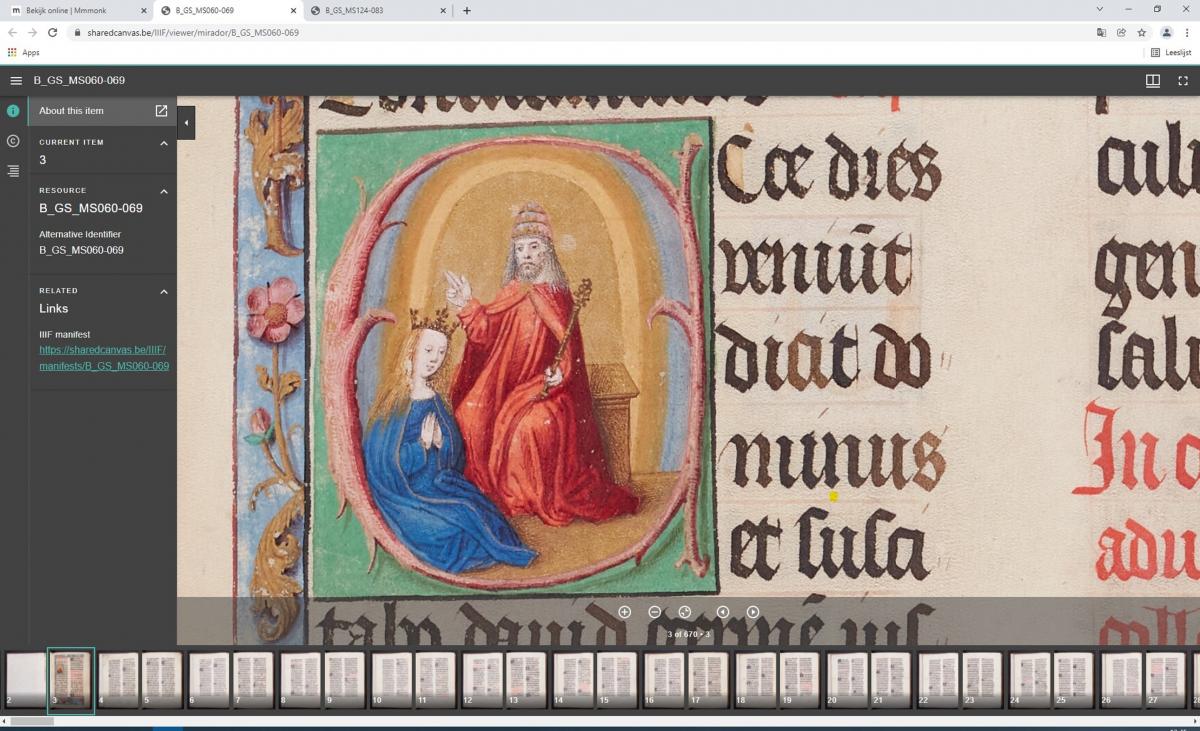The height and width of the screenshot is (731, 1200).
Task: Select the About this item header
Action: [x=71, y=111]
